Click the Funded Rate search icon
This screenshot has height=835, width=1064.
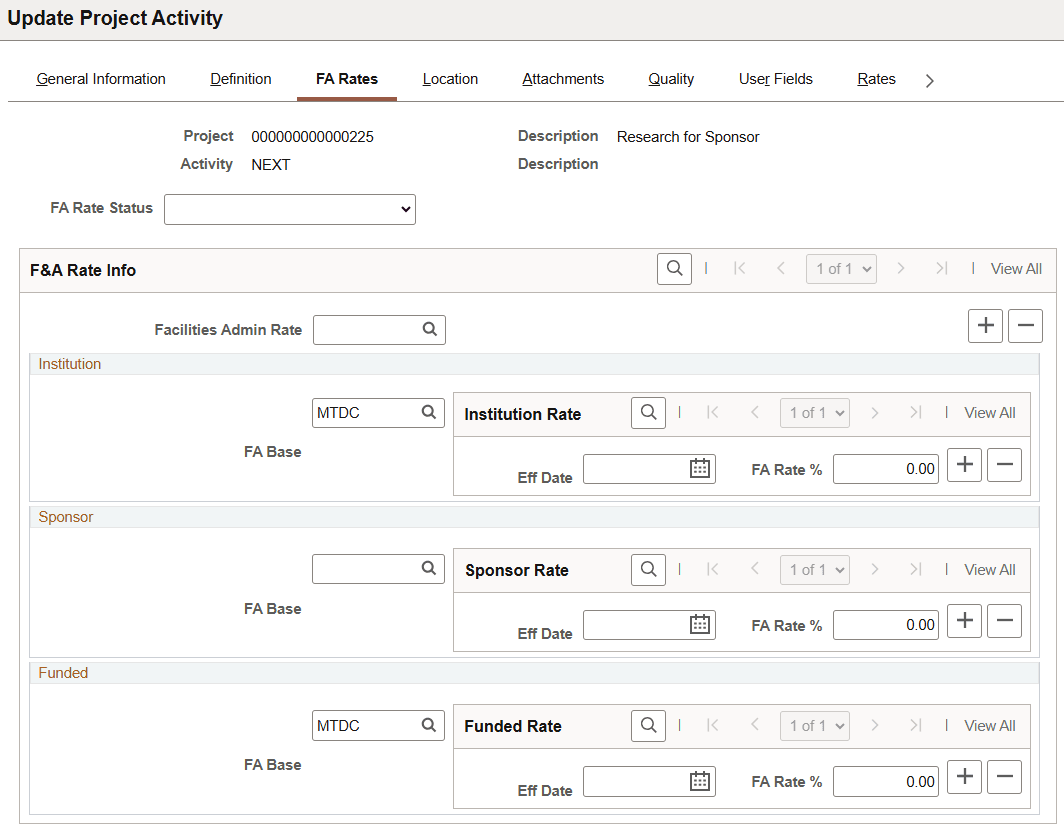pos(648,725)
